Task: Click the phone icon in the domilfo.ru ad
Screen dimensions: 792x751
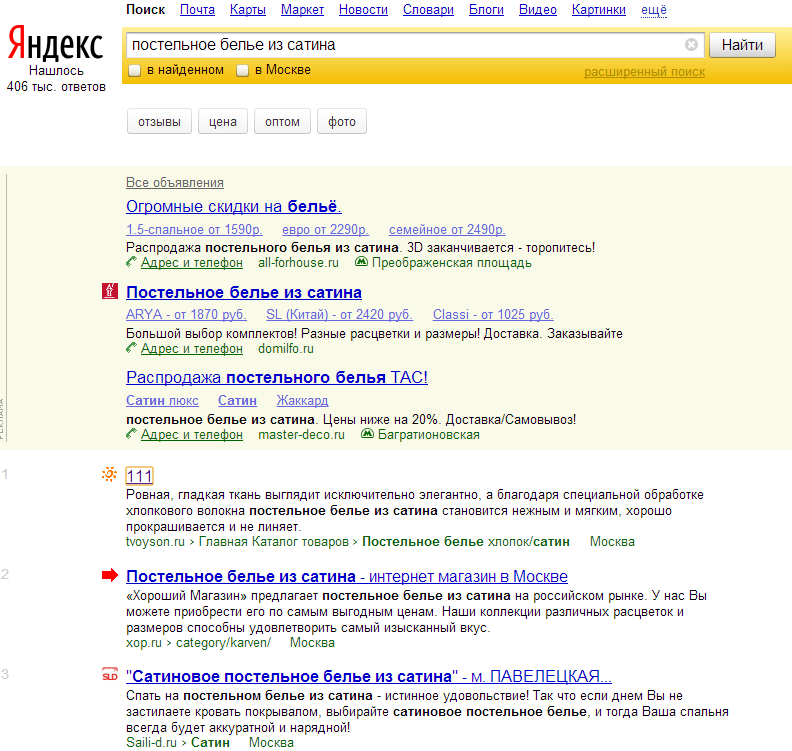Action: [x=131, y=347]
